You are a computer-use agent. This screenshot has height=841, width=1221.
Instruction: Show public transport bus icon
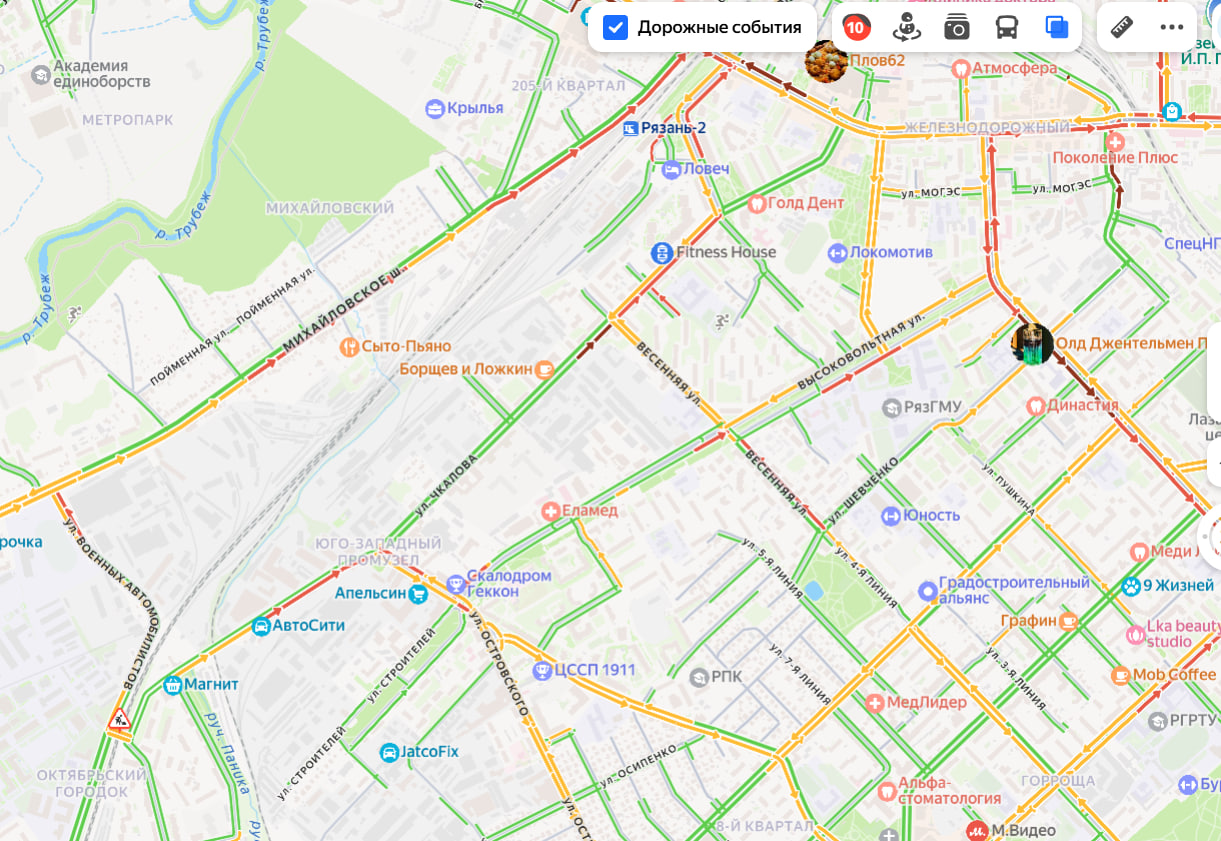tap(1007, 27)
